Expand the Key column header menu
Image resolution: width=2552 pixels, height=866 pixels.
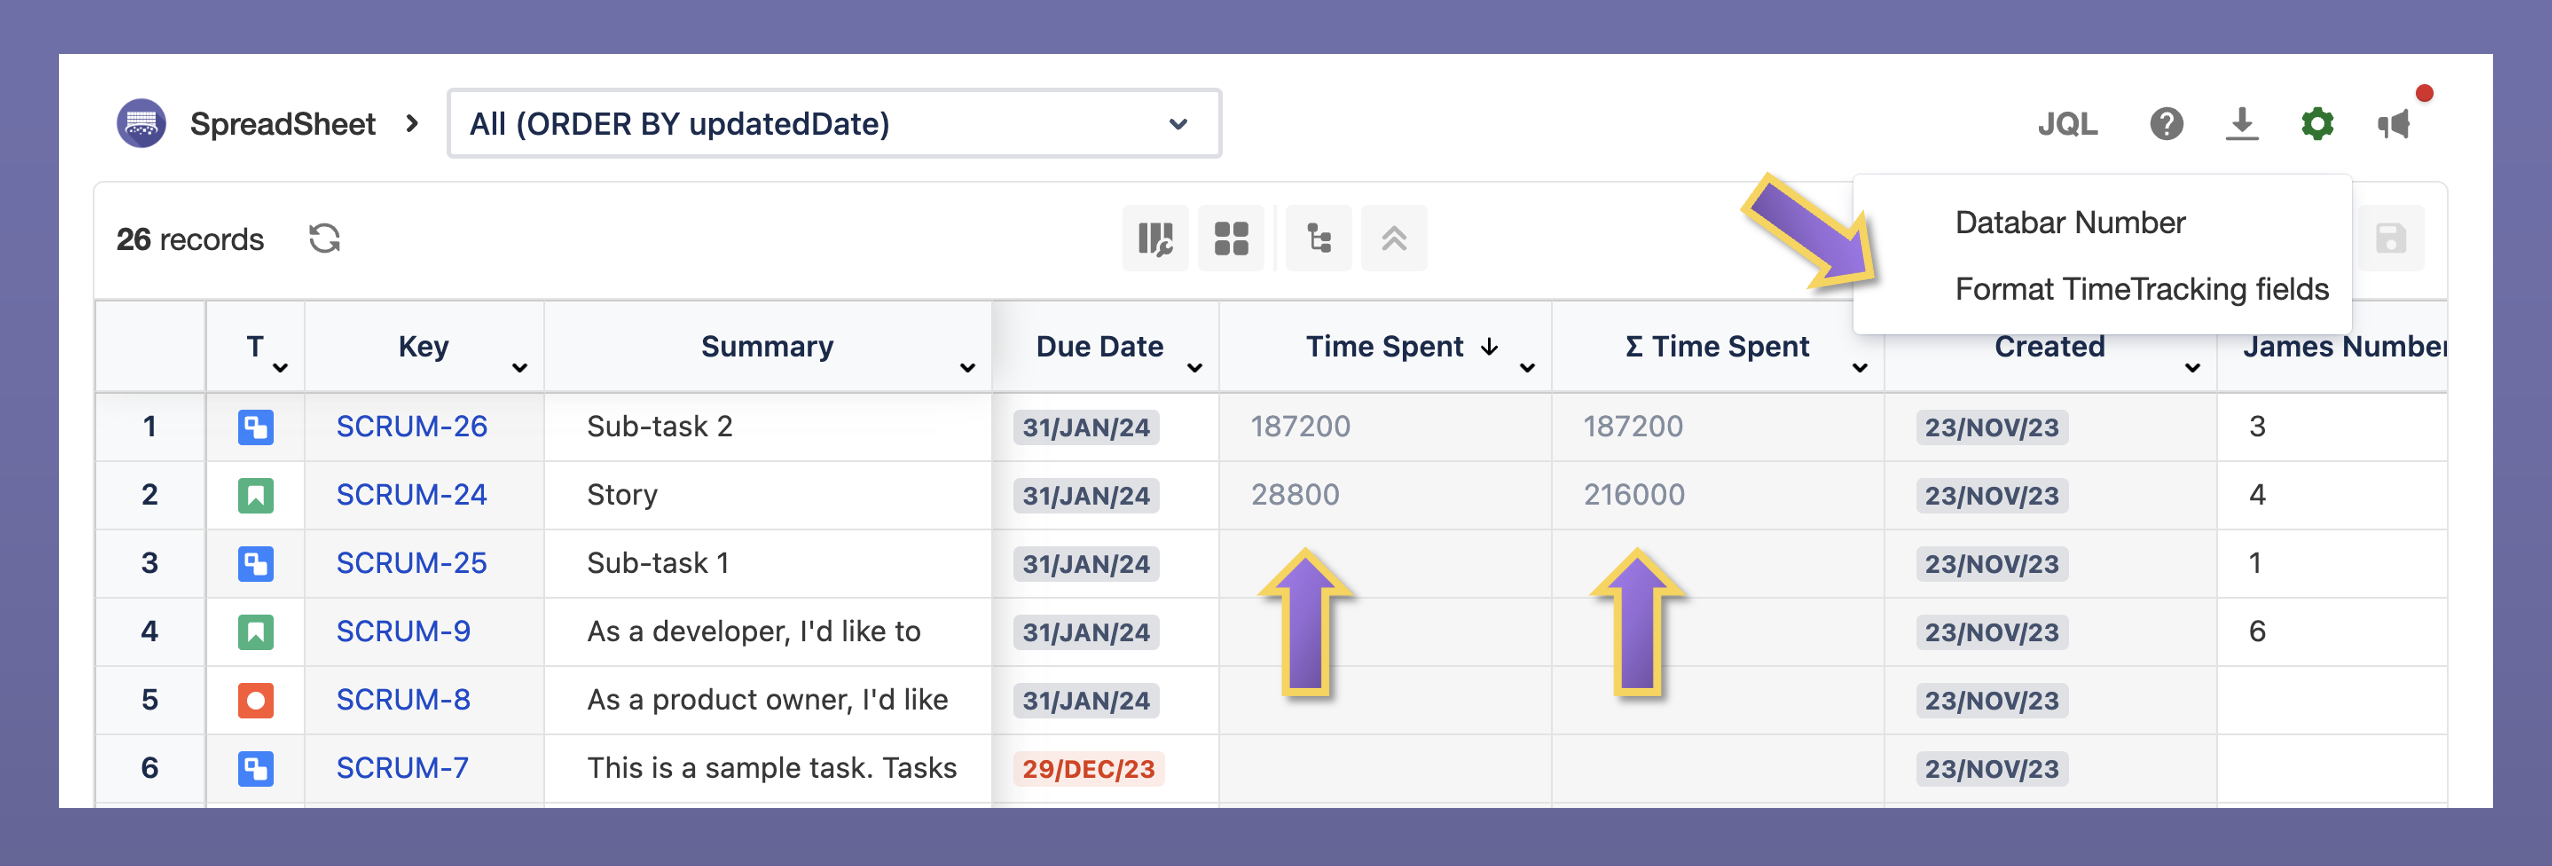tap(519, 368)
